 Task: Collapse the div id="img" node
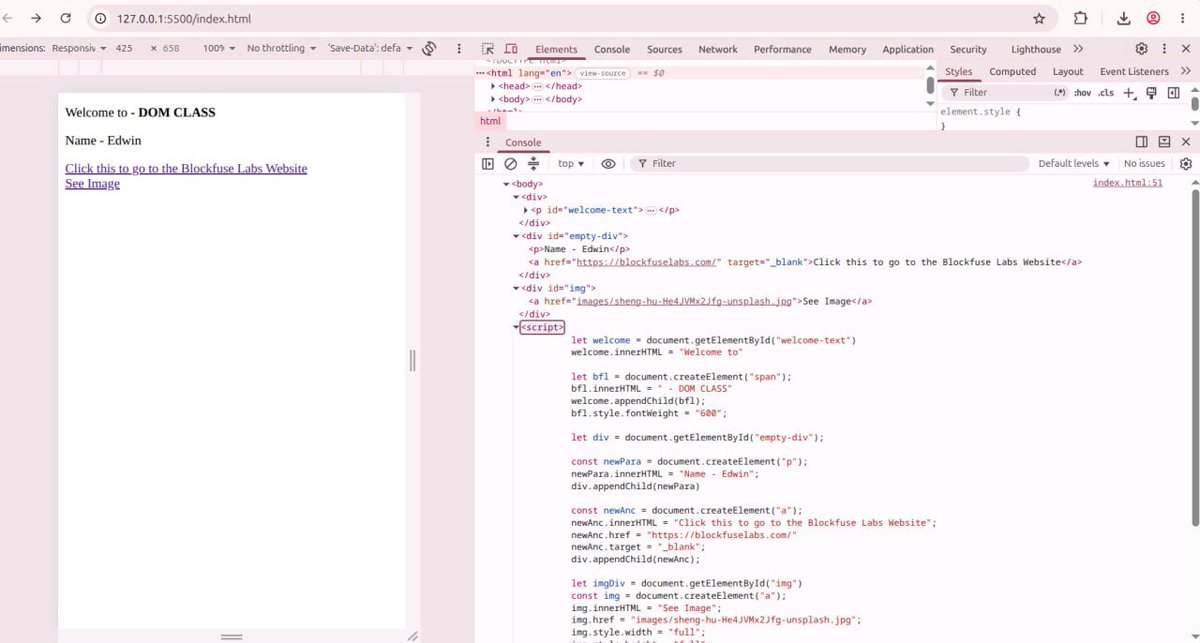pyautogui.click(x=516, y=288)
